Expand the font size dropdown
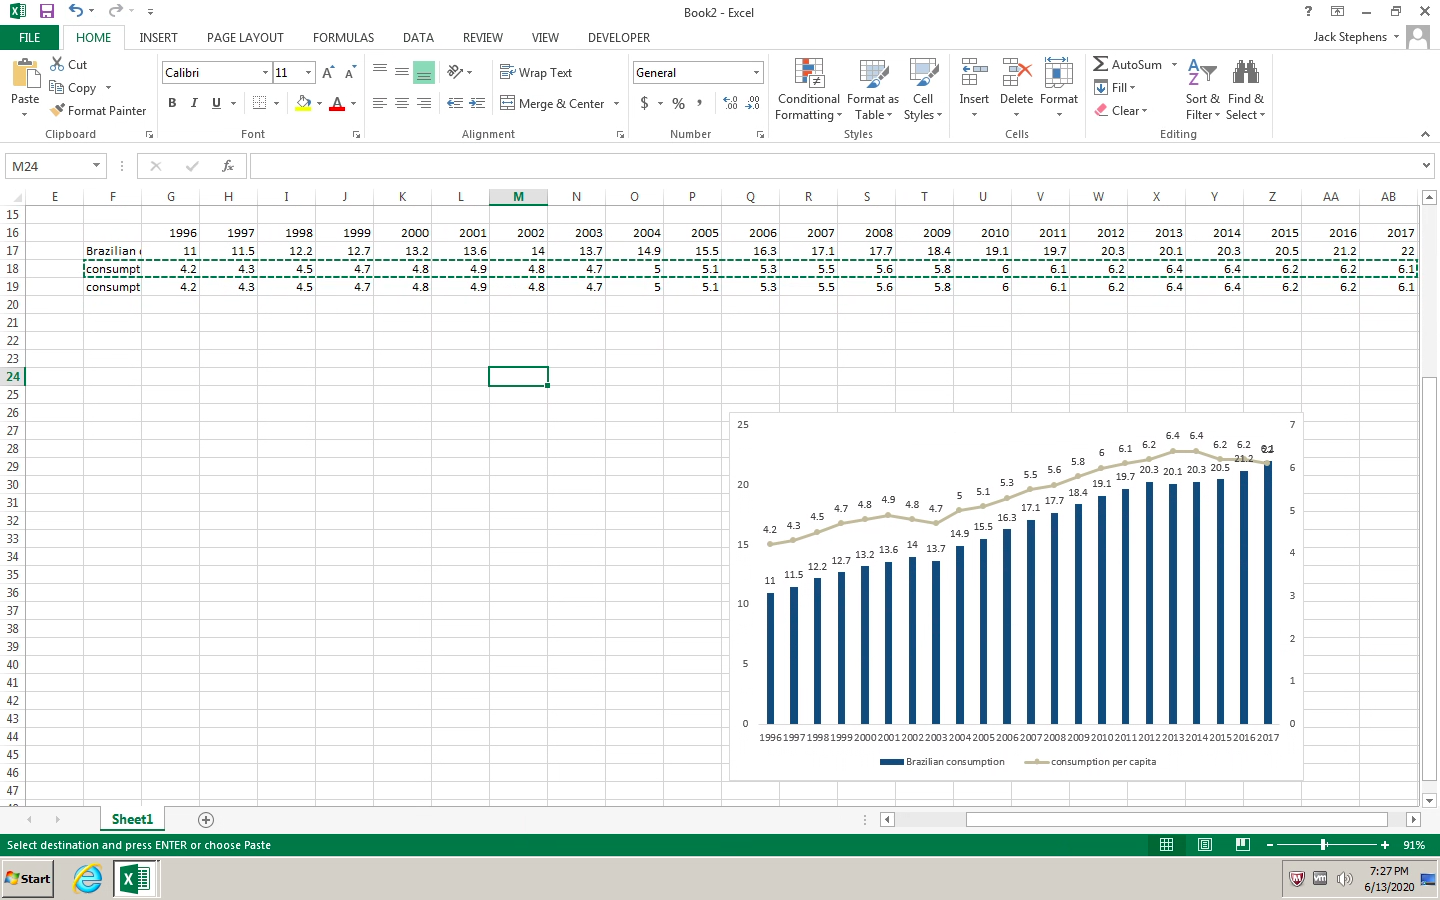The height and width of the screenshot is (900, 1440). (308, 73)
